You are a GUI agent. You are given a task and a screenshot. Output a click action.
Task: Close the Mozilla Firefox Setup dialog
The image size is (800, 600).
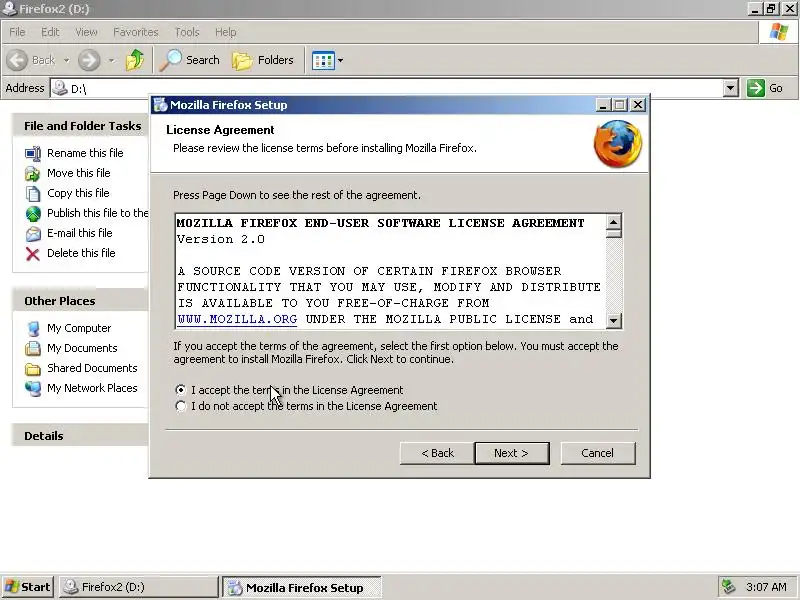[638, 105]
